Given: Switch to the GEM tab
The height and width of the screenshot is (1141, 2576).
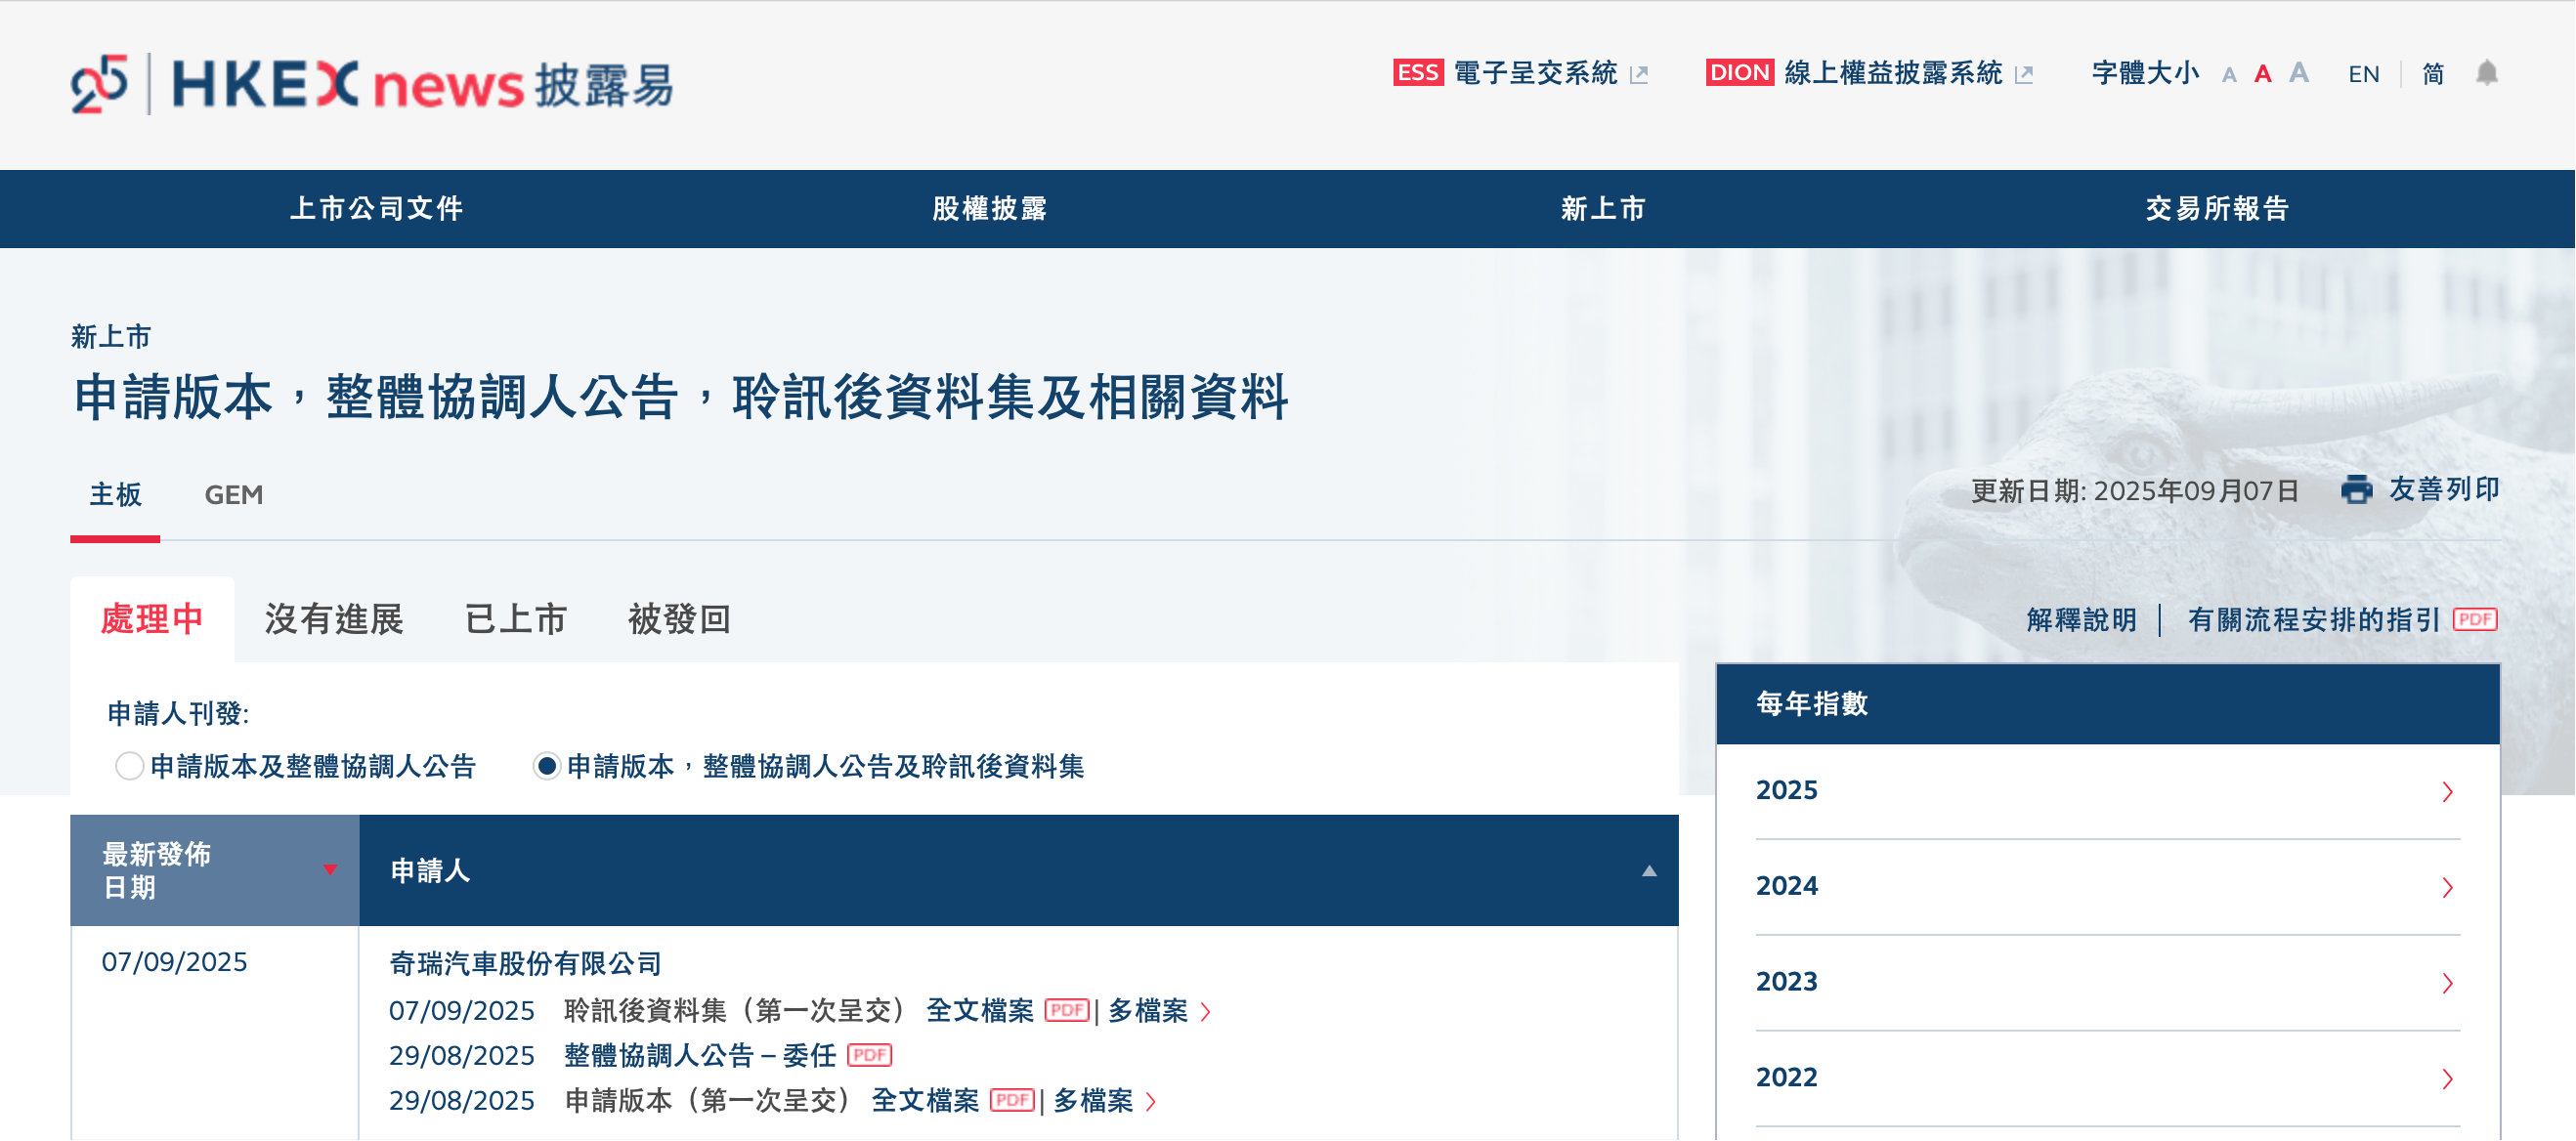Looking at the screenshot, I should pyautogui.click(x=233, y=494).
